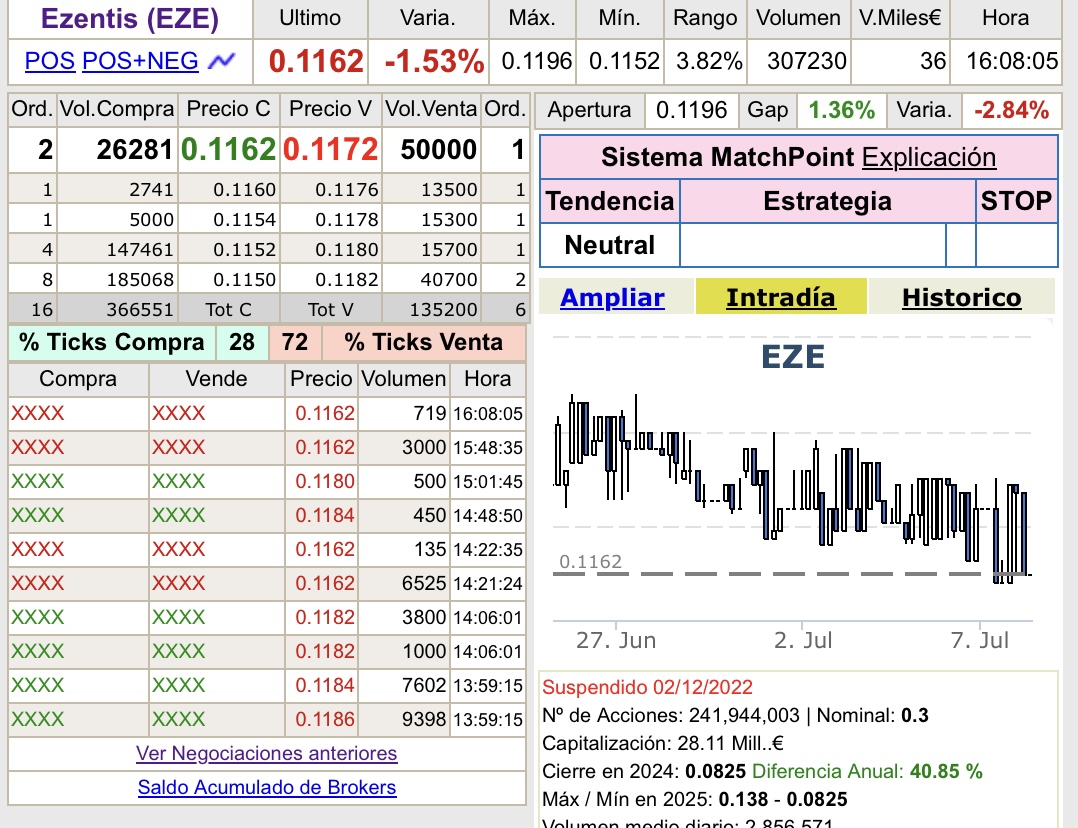Click the 2. Jul chart axis label
1078x828 pixels.
[803, 640]
